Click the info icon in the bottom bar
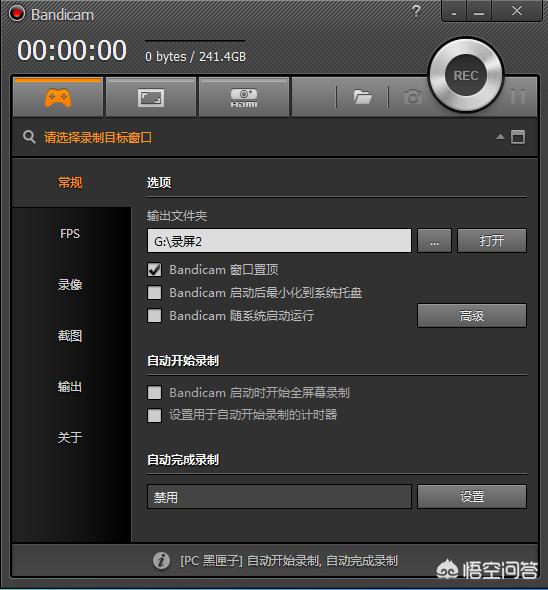The height and width of the screenshot is (590, 548). click(161, 560)
